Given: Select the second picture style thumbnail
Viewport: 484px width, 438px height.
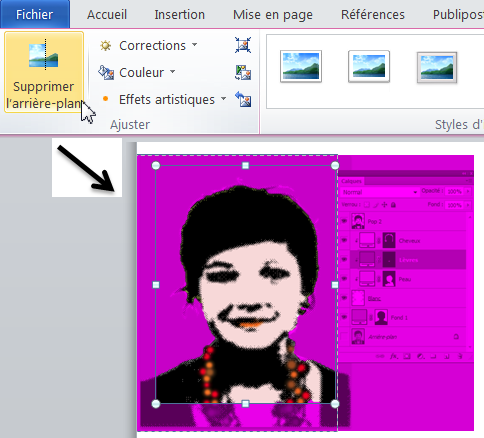Looking at the screenshot, I should pyautogui.click(x=369, y=66).
